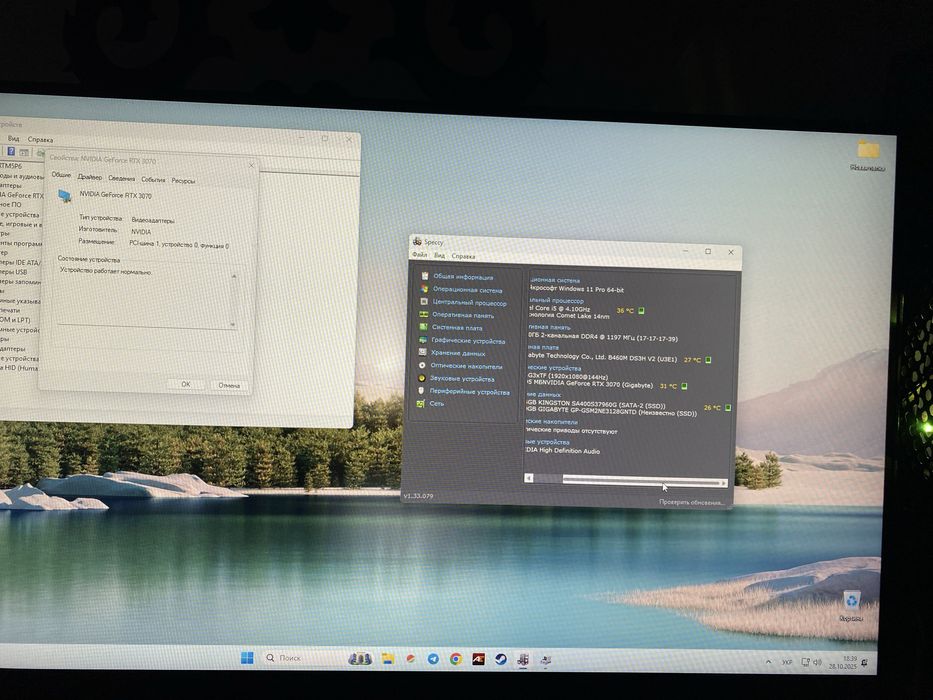
Task: Click the left arrow of Speccy's horizontal scrollbar
Action: [x=528, y=478]
